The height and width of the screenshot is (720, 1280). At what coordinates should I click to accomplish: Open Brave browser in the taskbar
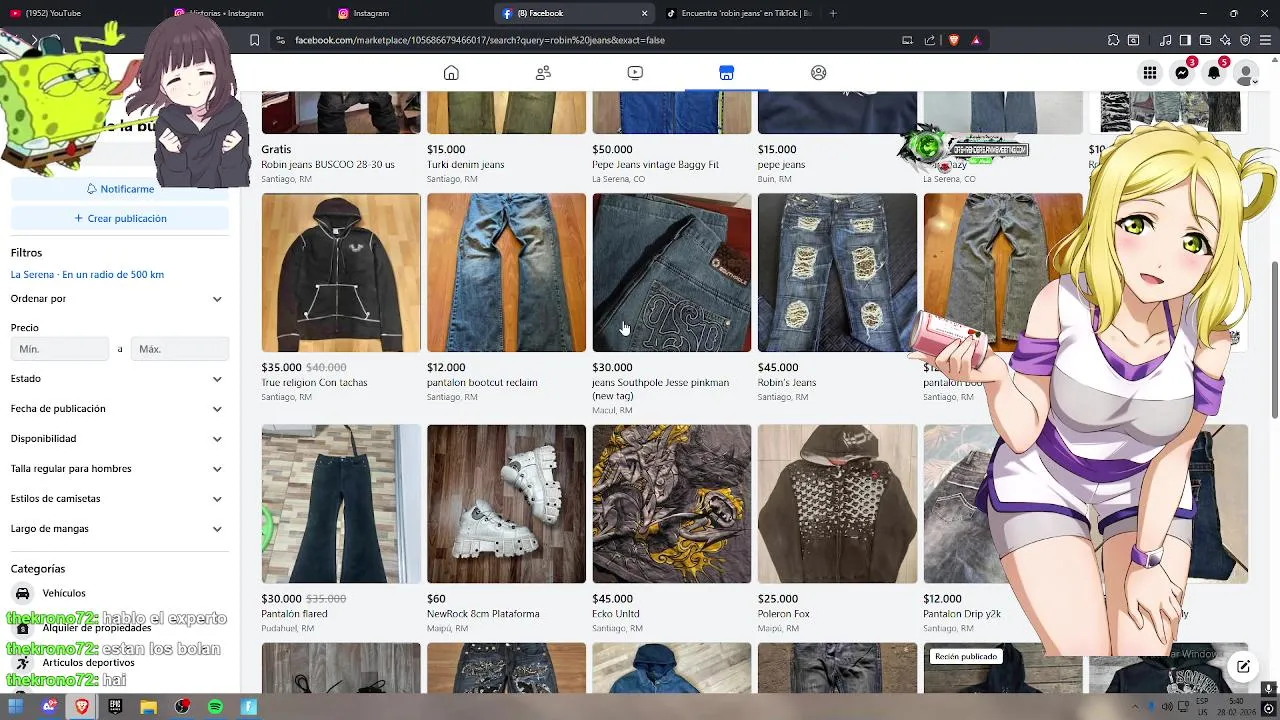pyautogui.click(x=82, y=707)
